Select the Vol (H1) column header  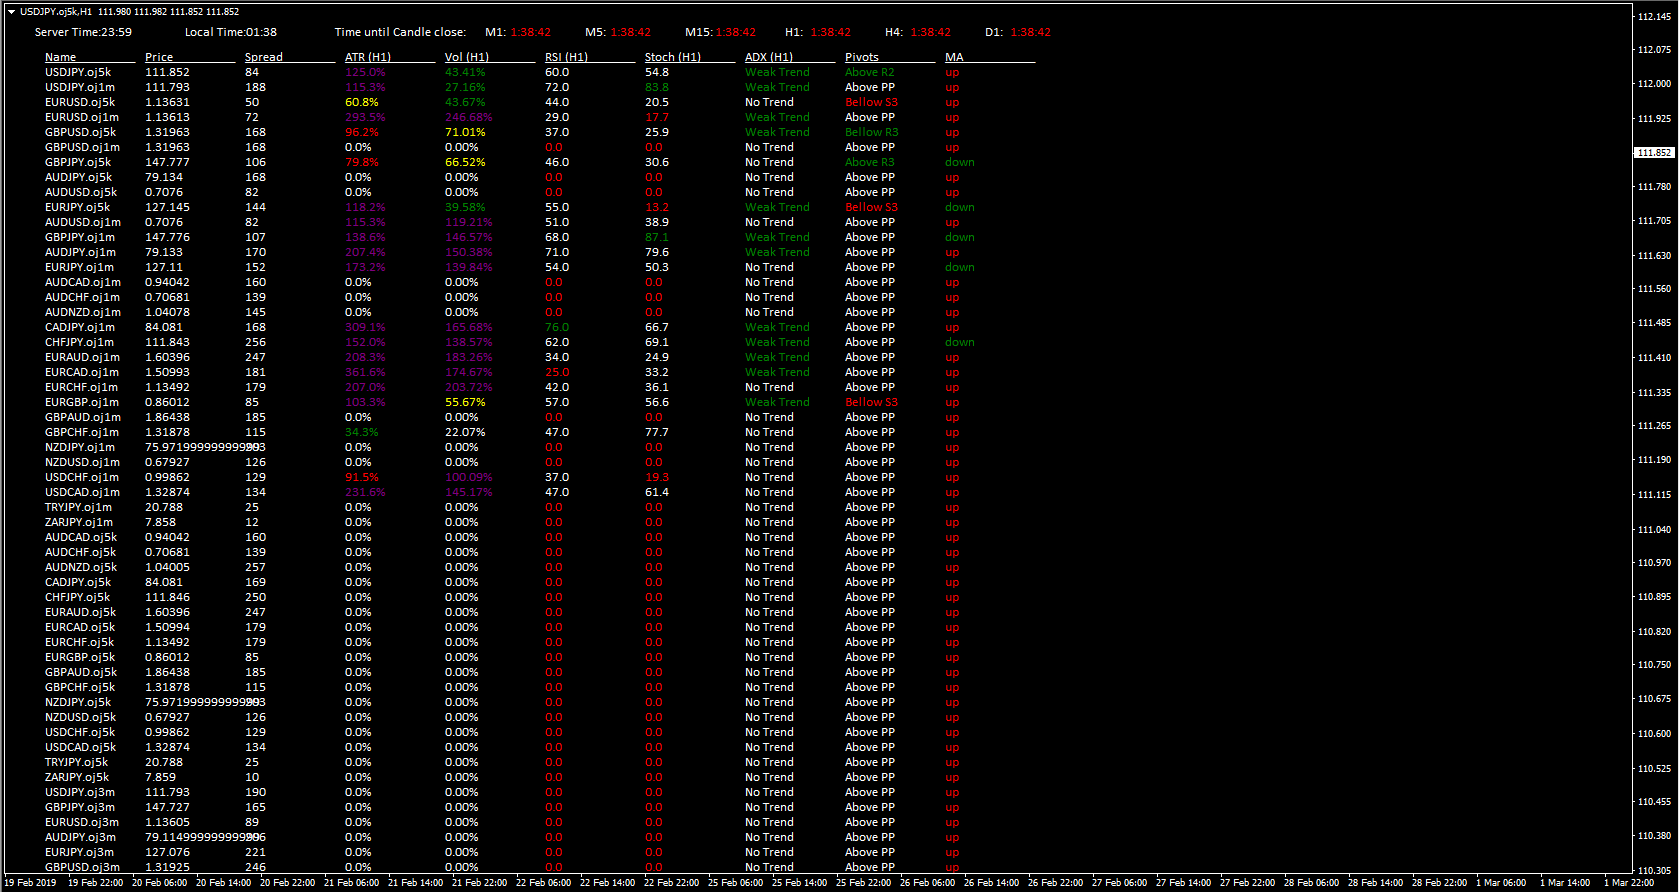point(467,57)
